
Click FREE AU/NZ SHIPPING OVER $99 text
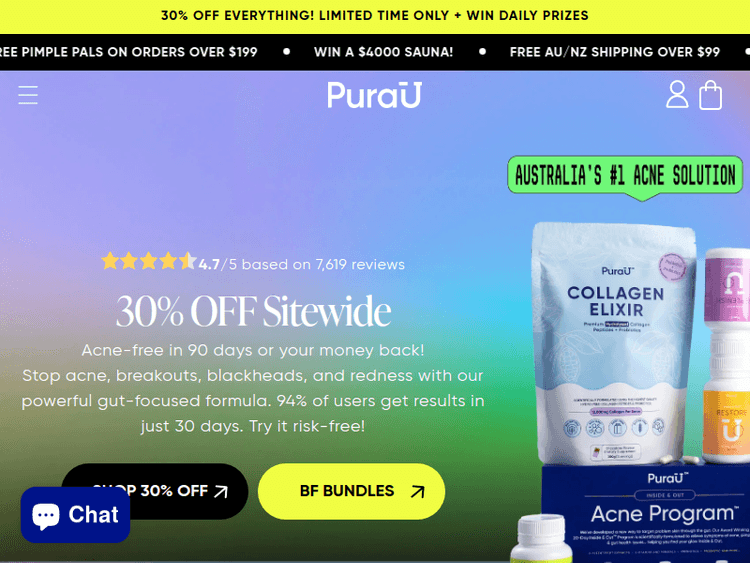(x=615, y=52)
